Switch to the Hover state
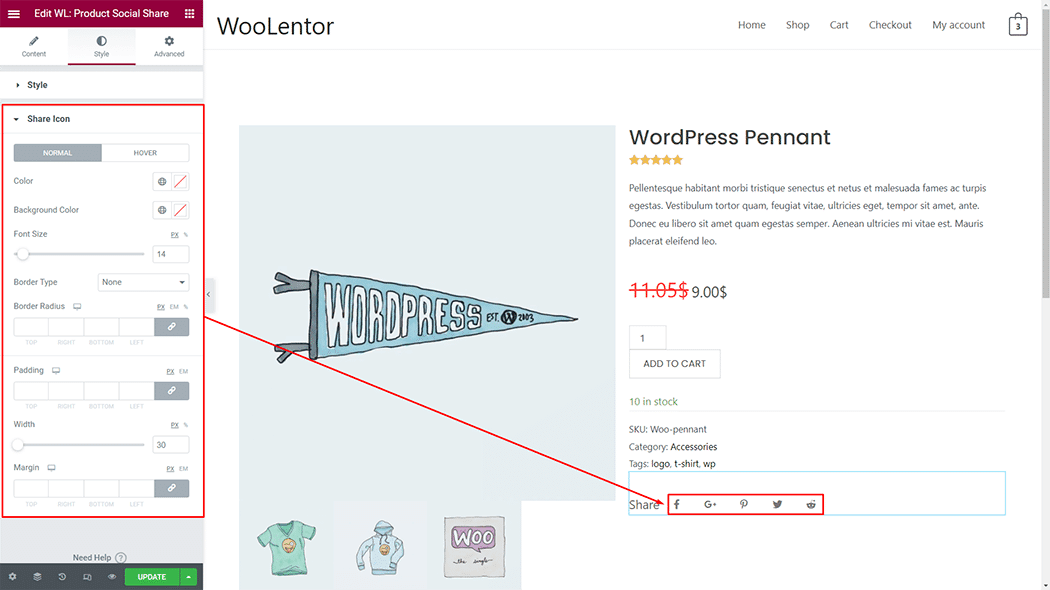The image size is (1050, 590). tap(145, 153)
